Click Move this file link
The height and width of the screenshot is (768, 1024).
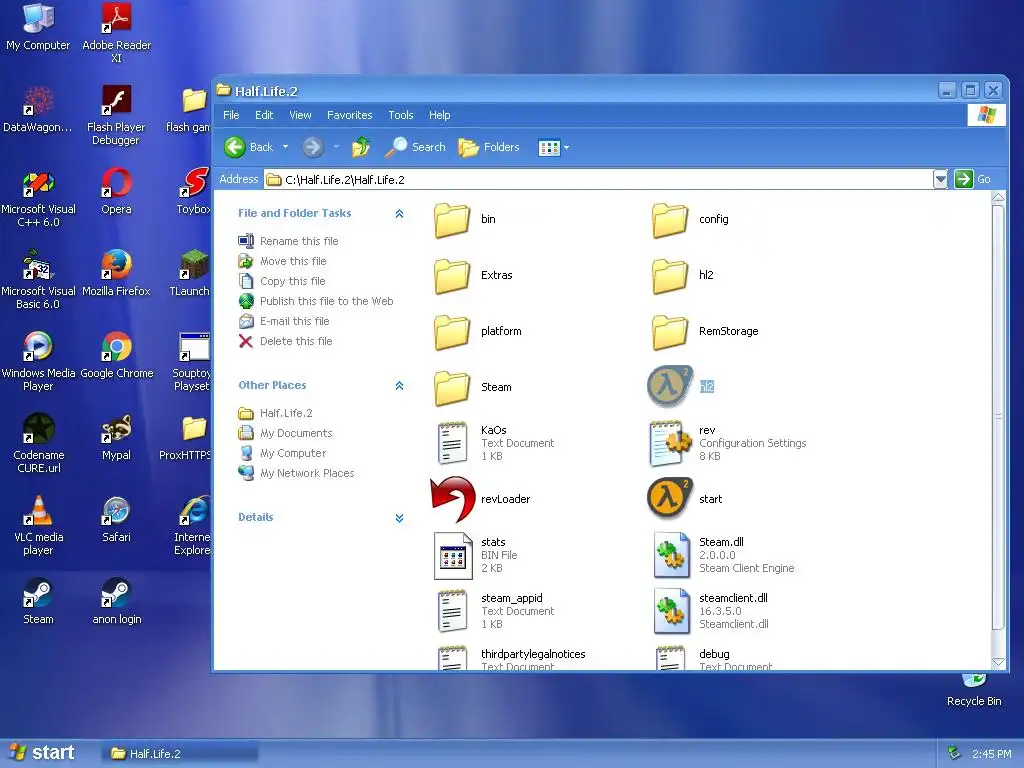pos(293,261)
